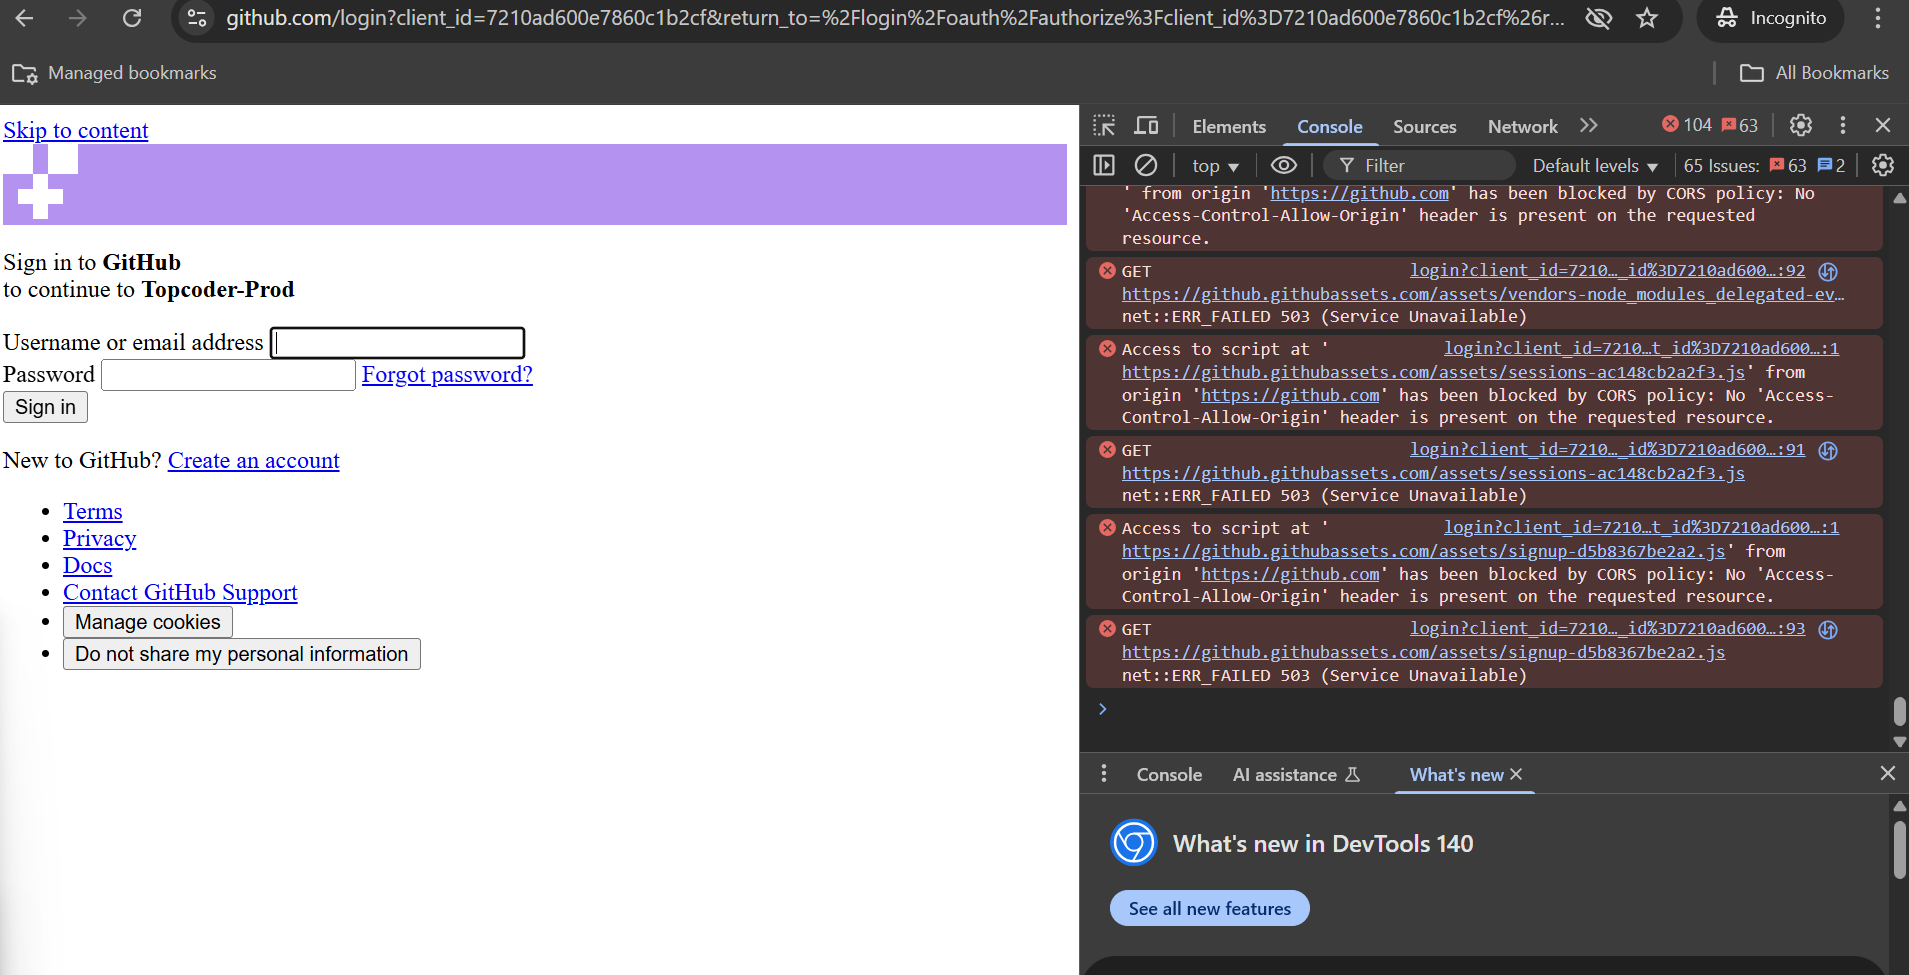This screenshot has width=1909, height=975.
Task: Click the console vertical scrollbar thumb
Action: click(1899, 711)
